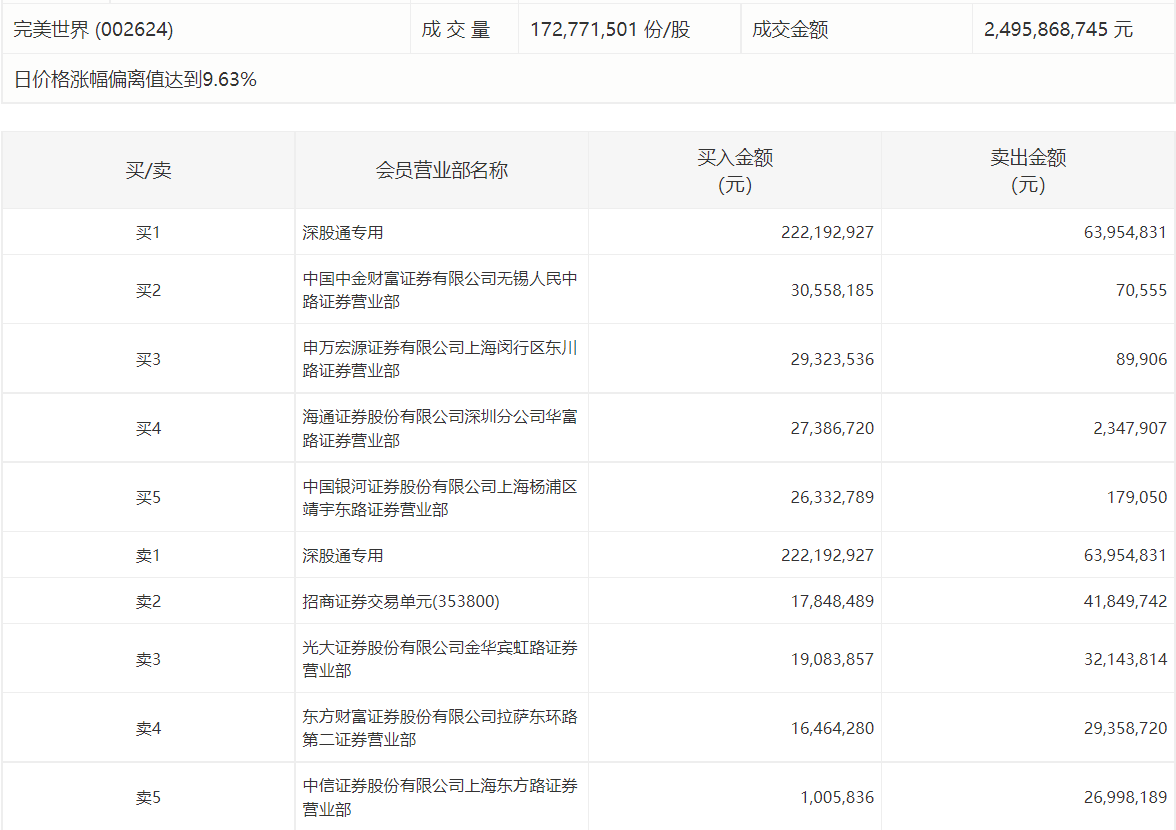Select the 成交量 value 172,771,501 份/股
Viewport: 1176px width, 830px height.
pos(610,30)
